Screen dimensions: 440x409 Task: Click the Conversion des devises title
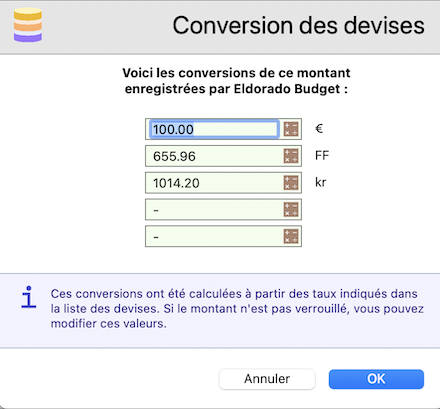click(x=298, y=25)
